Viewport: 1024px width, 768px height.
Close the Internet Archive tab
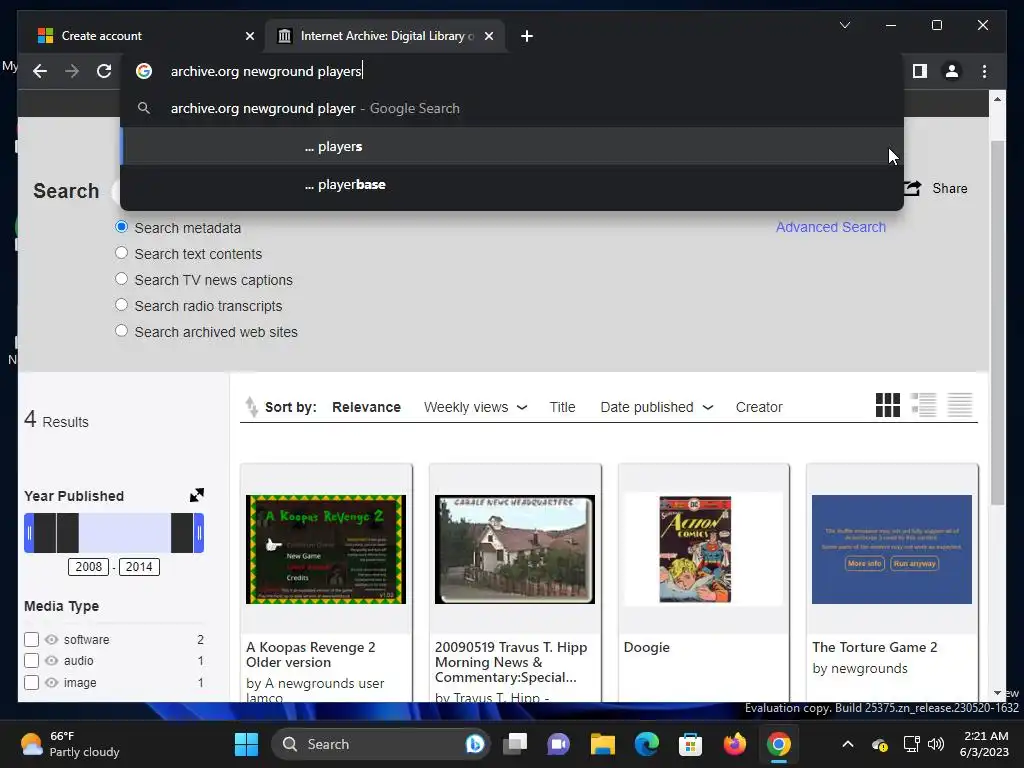(488, 36)
